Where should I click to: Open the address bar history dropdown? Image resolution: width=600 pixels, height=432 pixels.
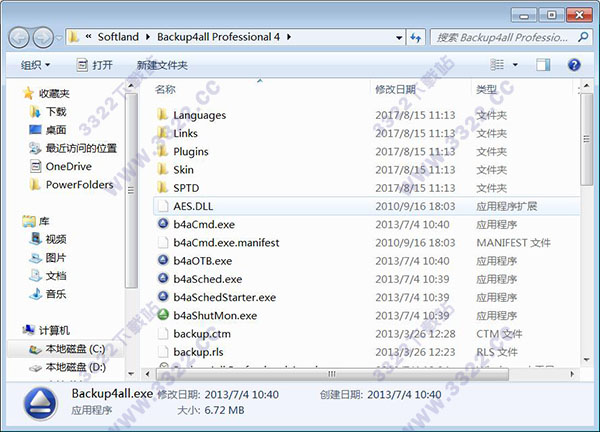(399, 37)
